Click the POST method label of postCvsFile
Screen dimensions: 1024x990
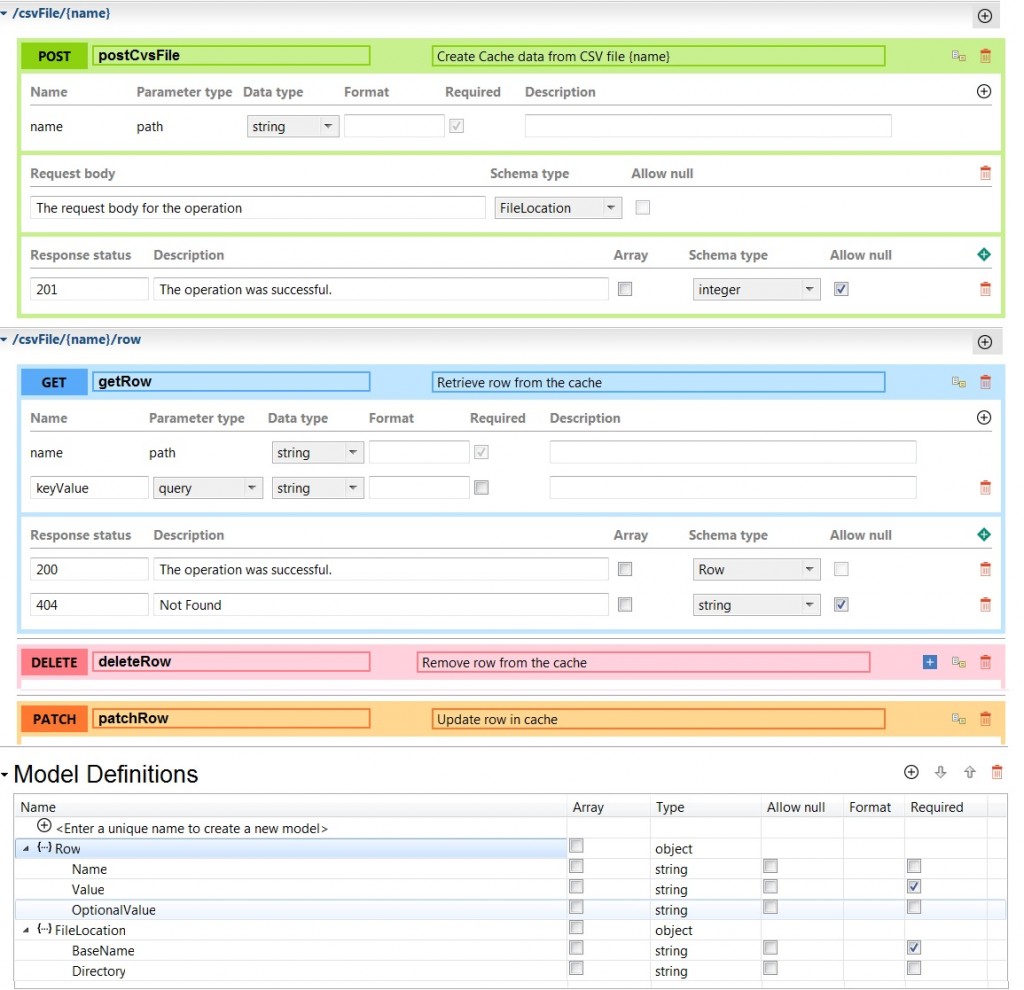coord(53,56)
